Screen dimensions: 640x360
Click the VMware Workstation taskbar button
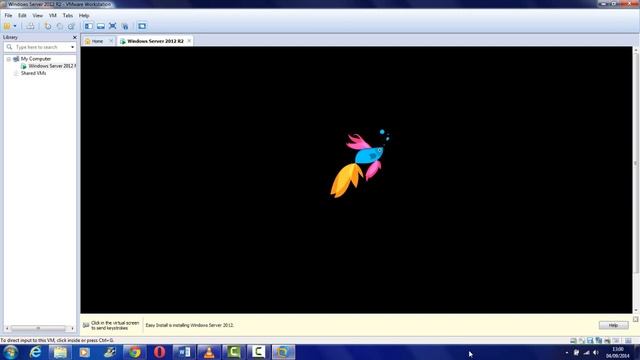point(283,352)
